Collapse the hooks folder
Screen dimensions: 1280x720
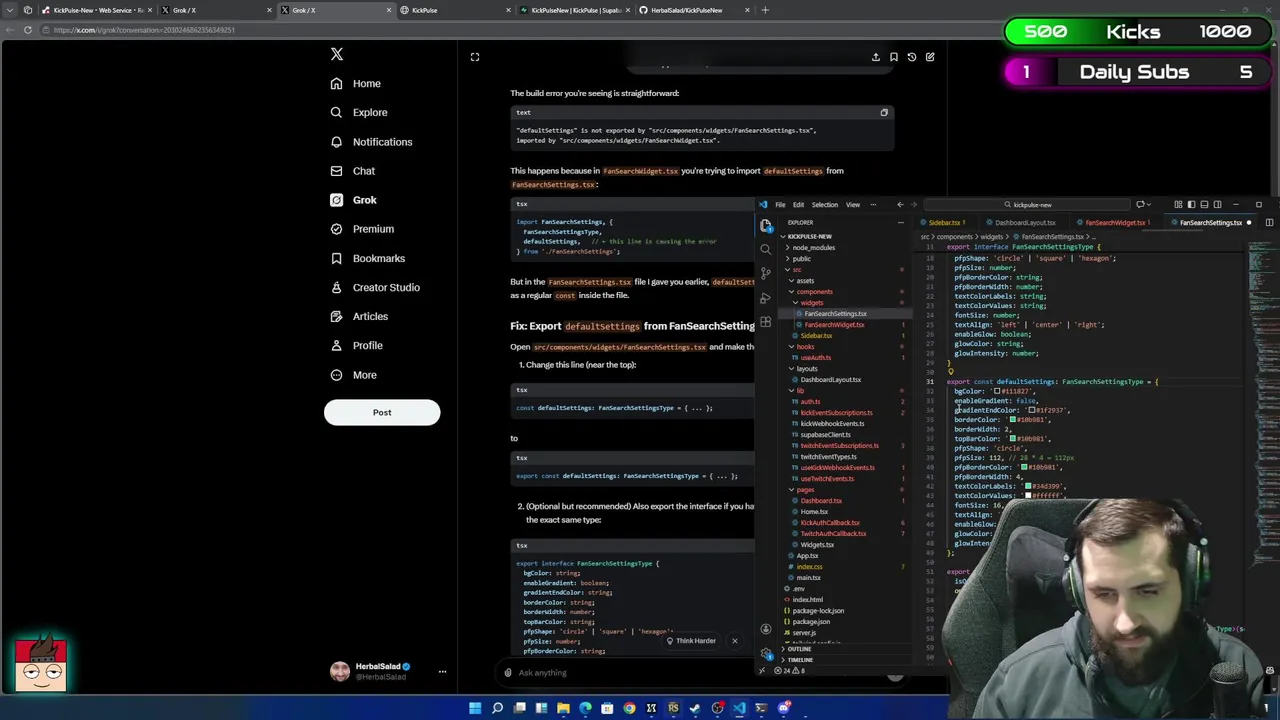(803, 347)
